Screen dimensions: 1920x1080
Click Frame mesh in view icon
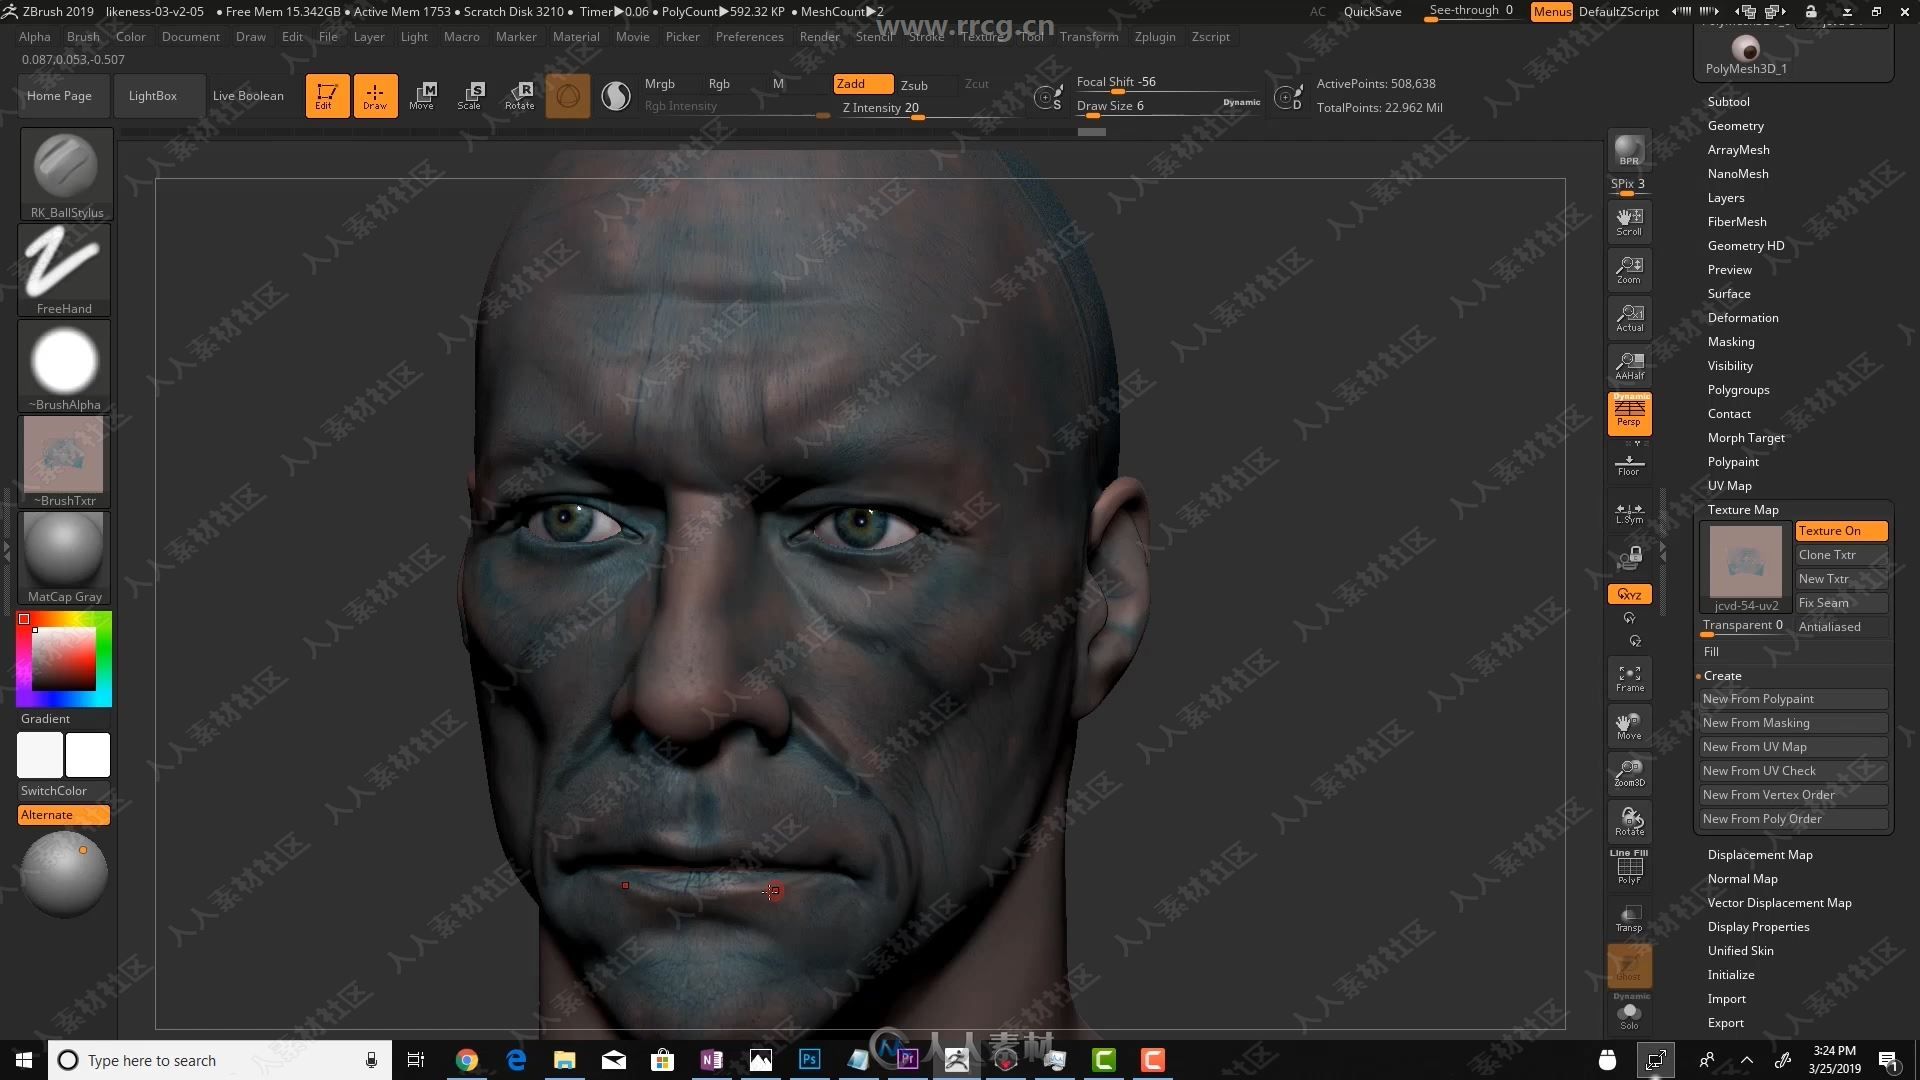[x=1629, y=678]
